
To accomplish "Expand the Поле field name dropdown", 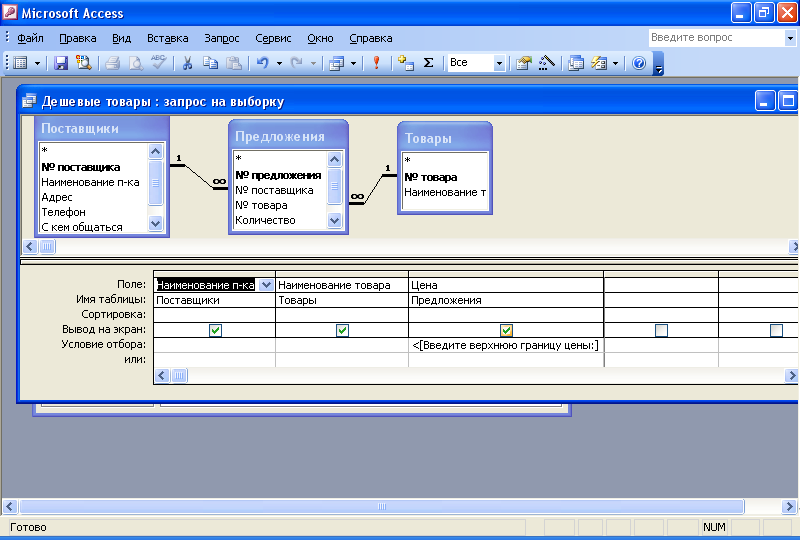I will coord(266,285).
